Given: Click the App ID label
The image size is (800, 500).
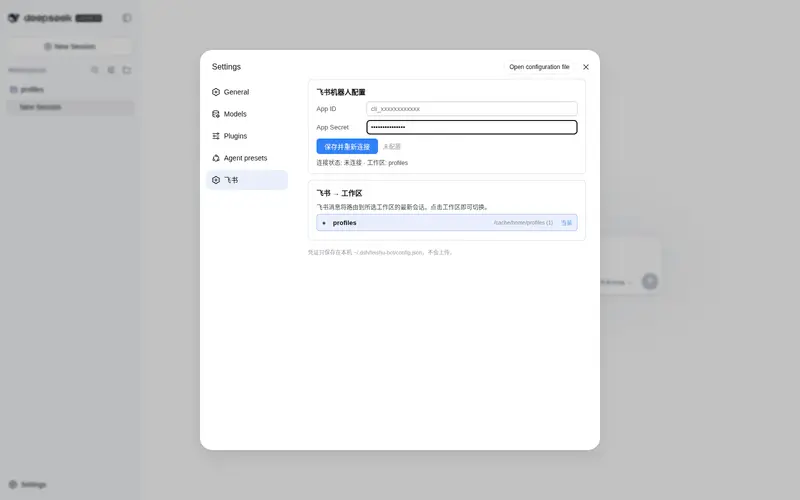Looking at the screenshot, I should click(326, 109).
